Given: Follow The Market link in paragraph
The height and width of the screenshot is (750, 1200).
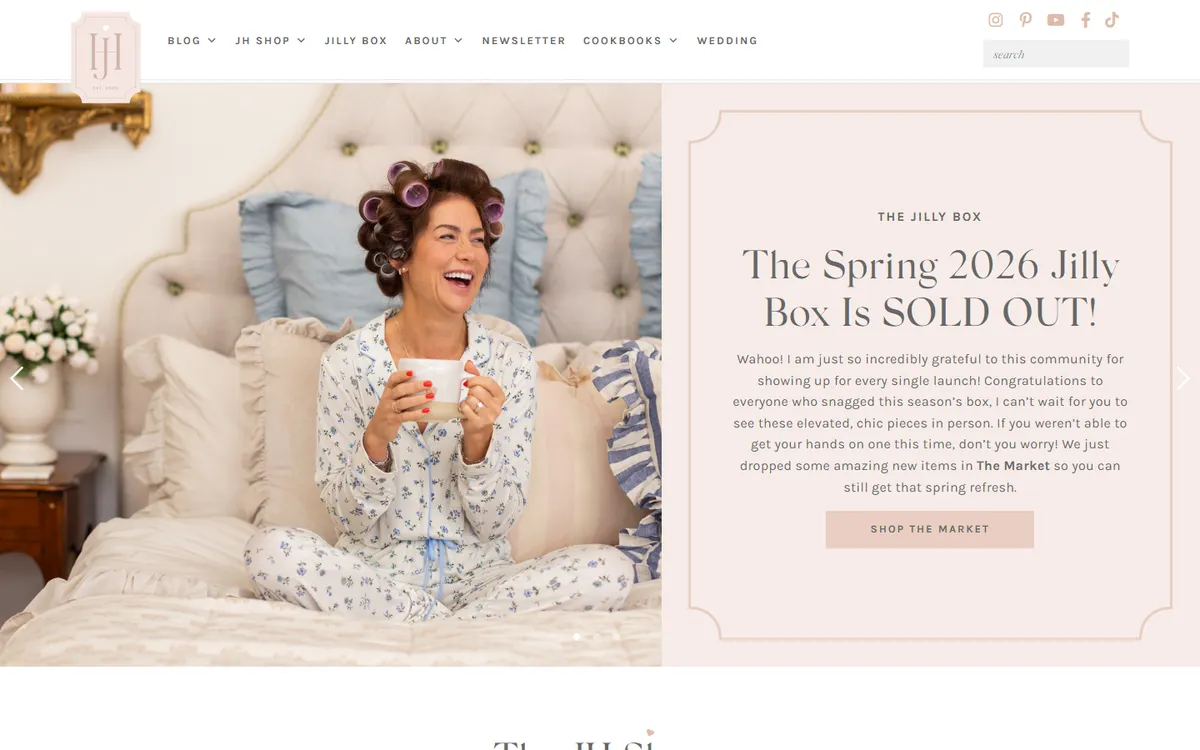Looking at the screenshot, I should pyautogui.click(x=1013, y=466).
